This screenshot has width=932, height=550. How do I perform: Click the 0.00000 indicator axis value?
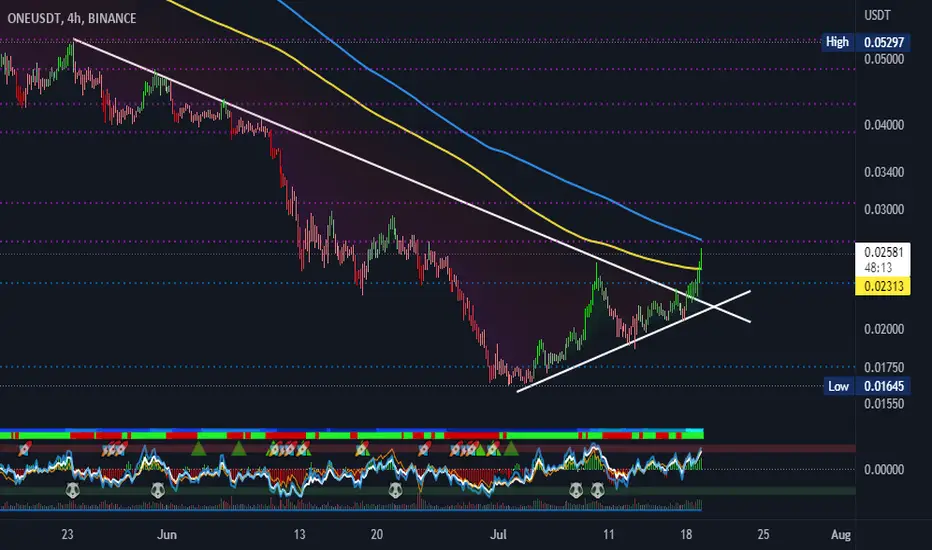(884, 470)
